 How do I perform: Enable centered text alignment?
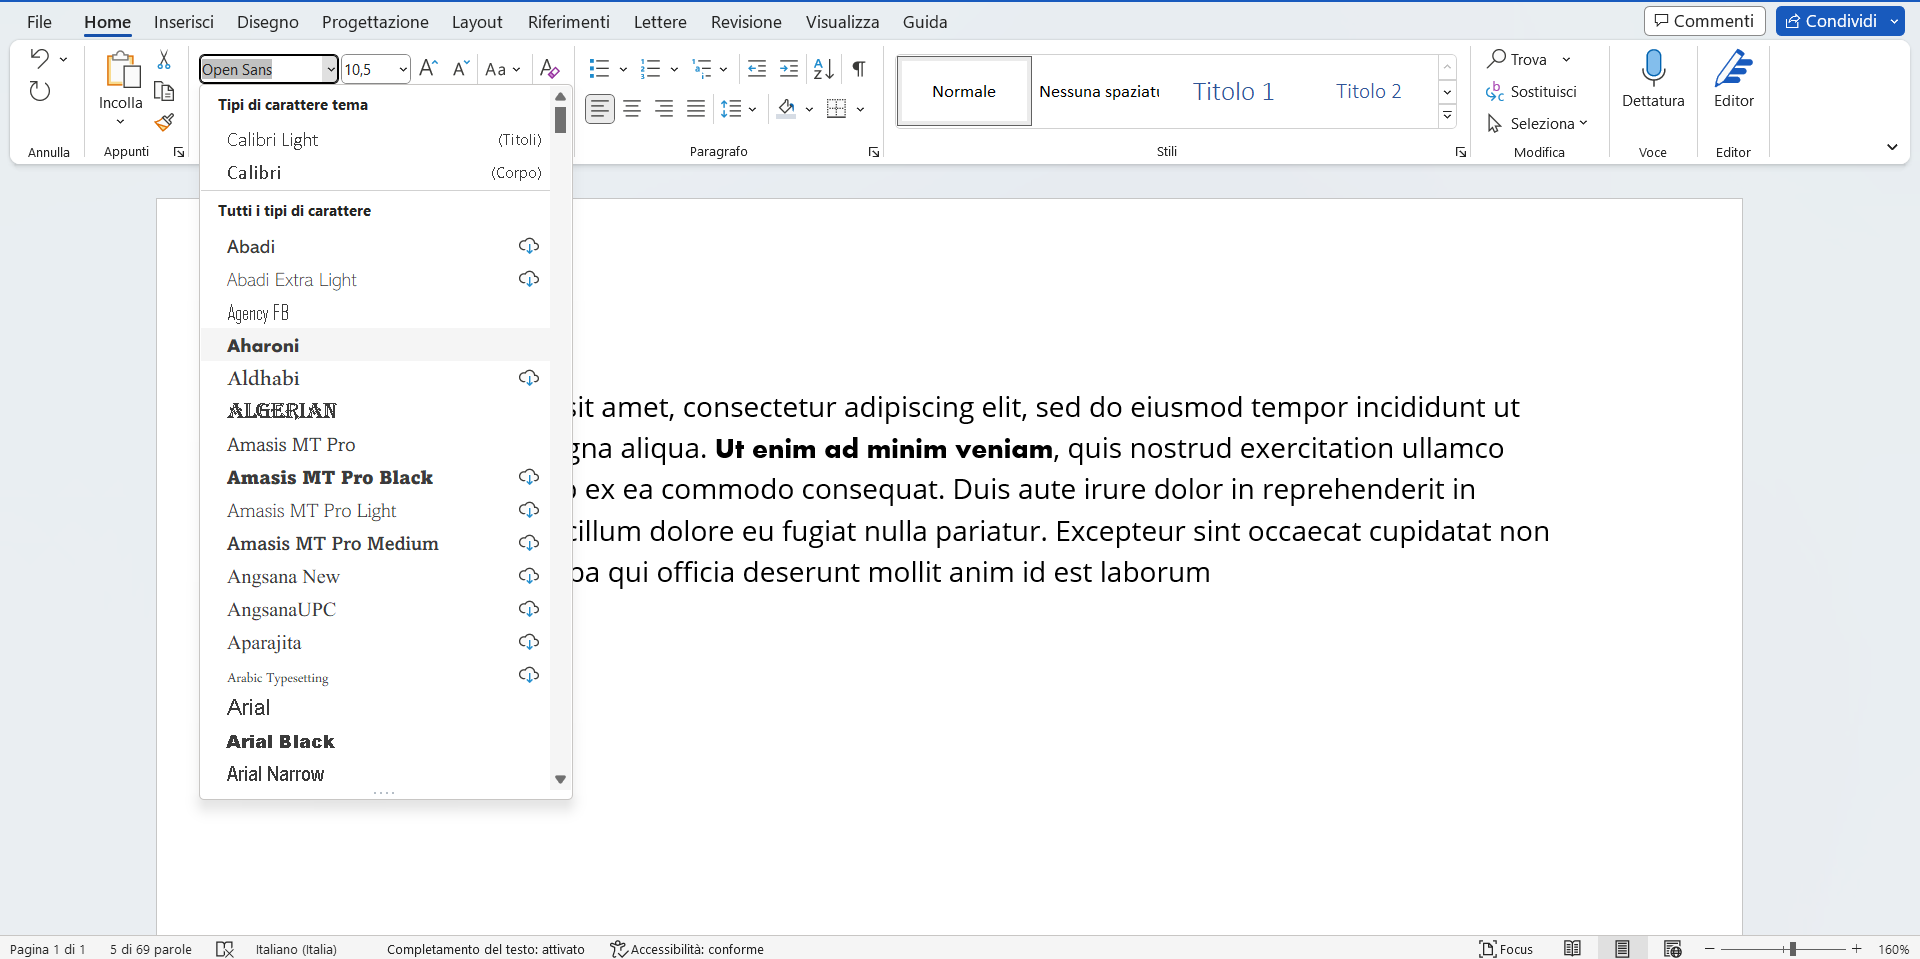[632, 108]
